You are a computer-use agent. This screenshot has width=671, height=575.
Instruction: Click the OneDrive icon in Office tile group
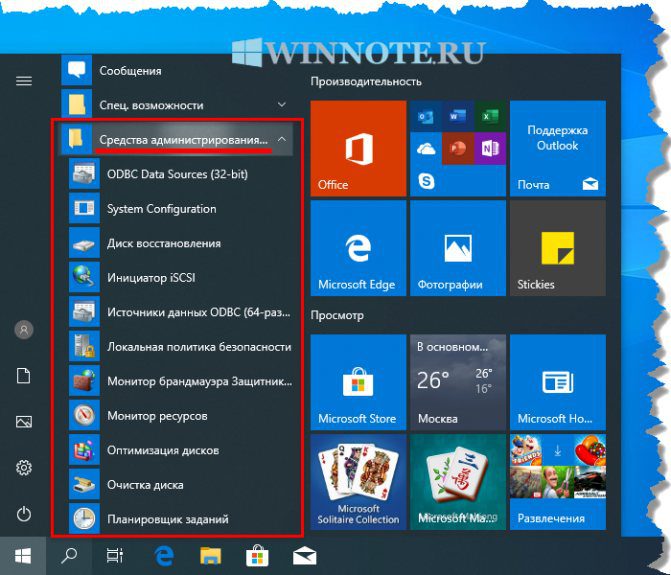point(426,148)
